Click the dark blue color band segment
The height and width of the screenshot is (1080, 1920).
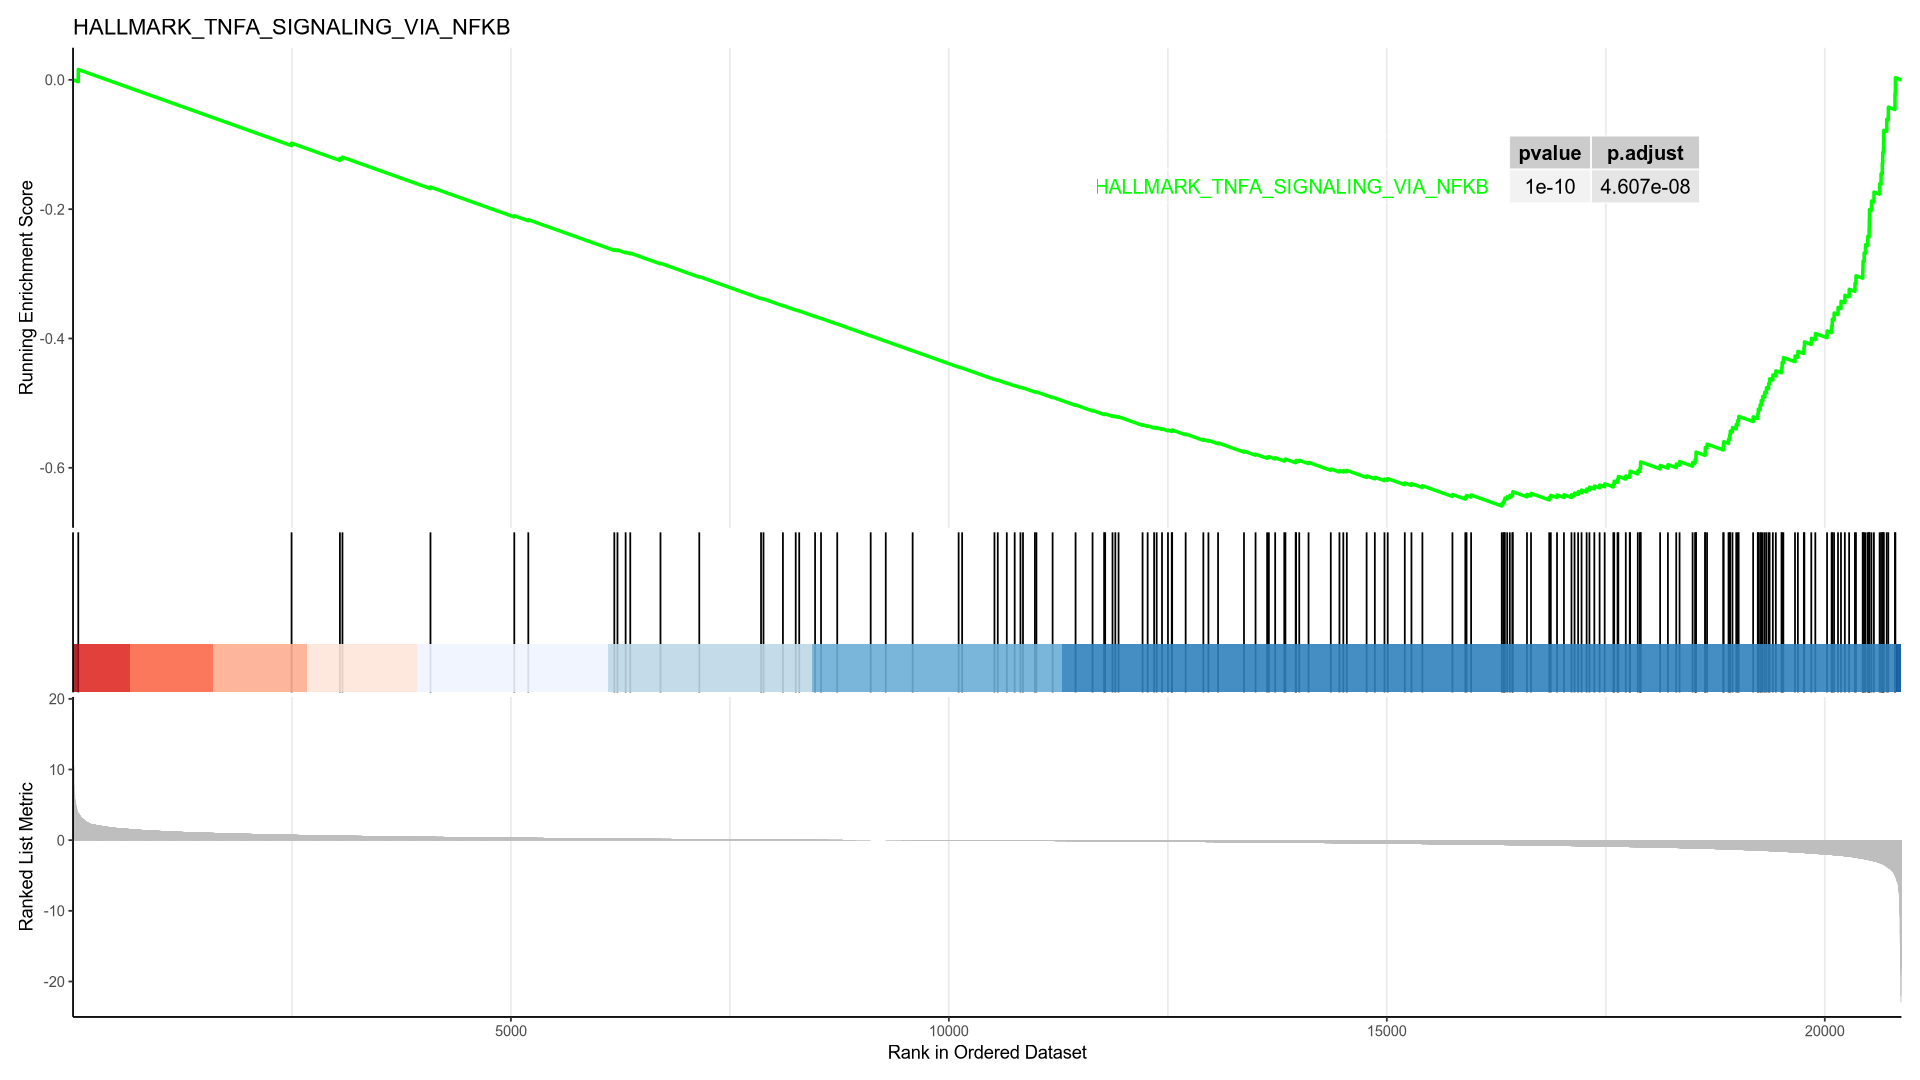pyautogui.click(x=1480, y=668)
